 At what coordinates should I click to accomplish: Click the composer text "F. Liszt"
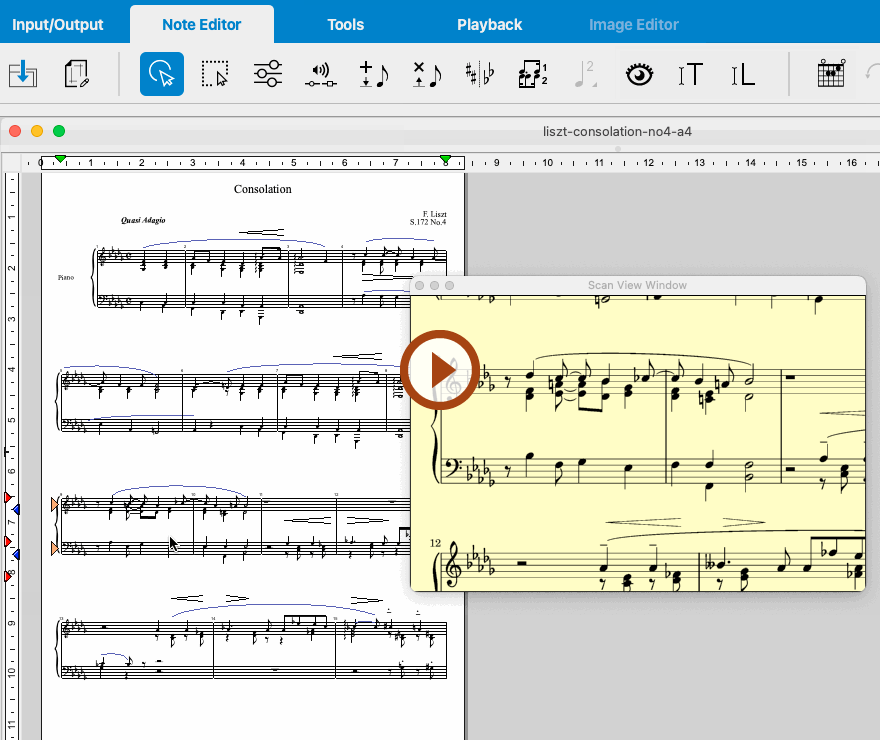(435, 214)
